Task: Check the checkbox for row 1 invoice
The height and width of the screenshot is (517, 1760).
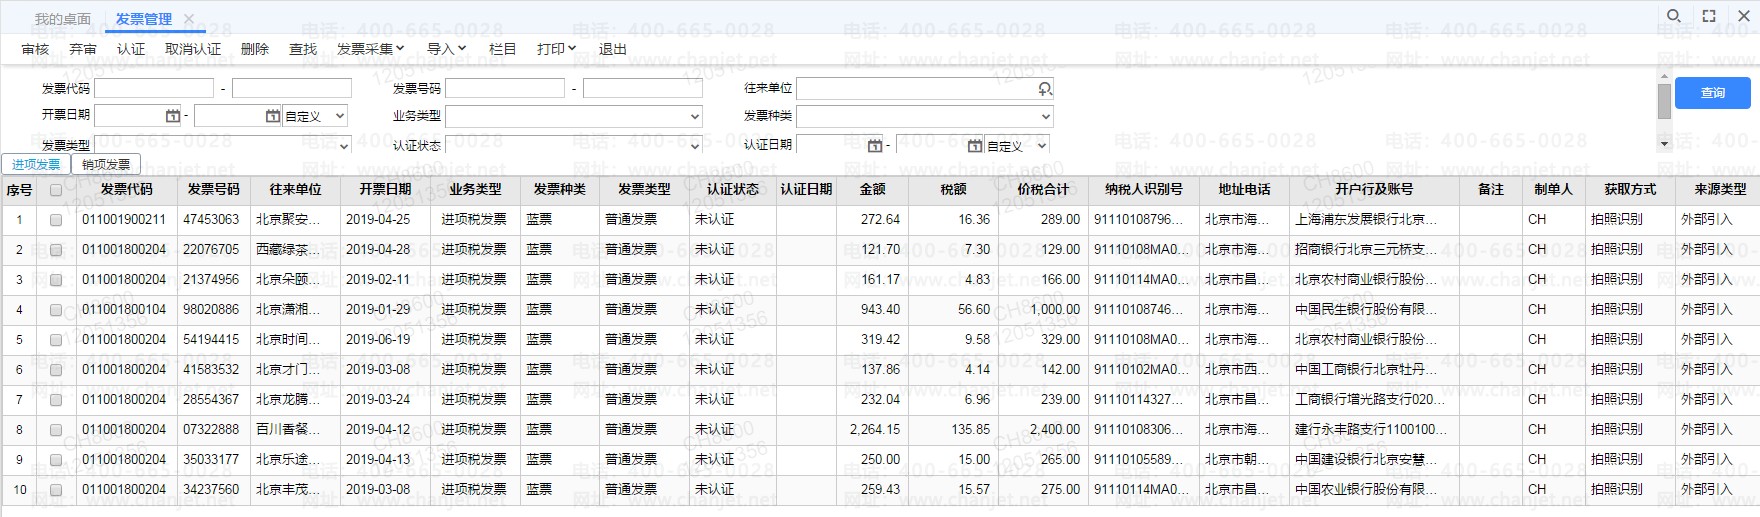Action: [x=56, y=220]
